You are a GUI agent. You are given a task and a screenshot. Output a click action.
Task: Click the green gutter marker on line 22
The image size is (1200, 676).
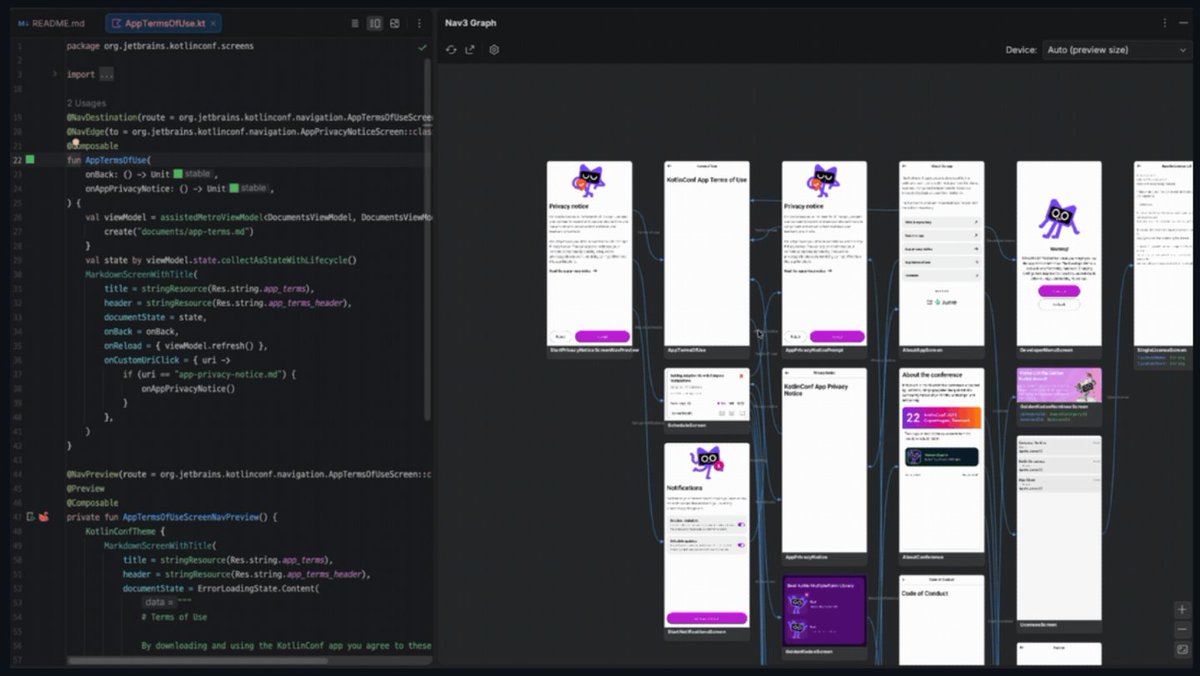tap(30, 160)
